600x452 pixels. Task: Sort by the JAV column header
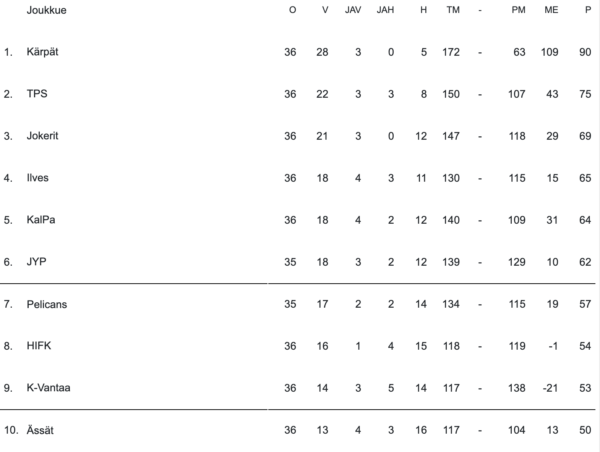(x=352, y=10)
